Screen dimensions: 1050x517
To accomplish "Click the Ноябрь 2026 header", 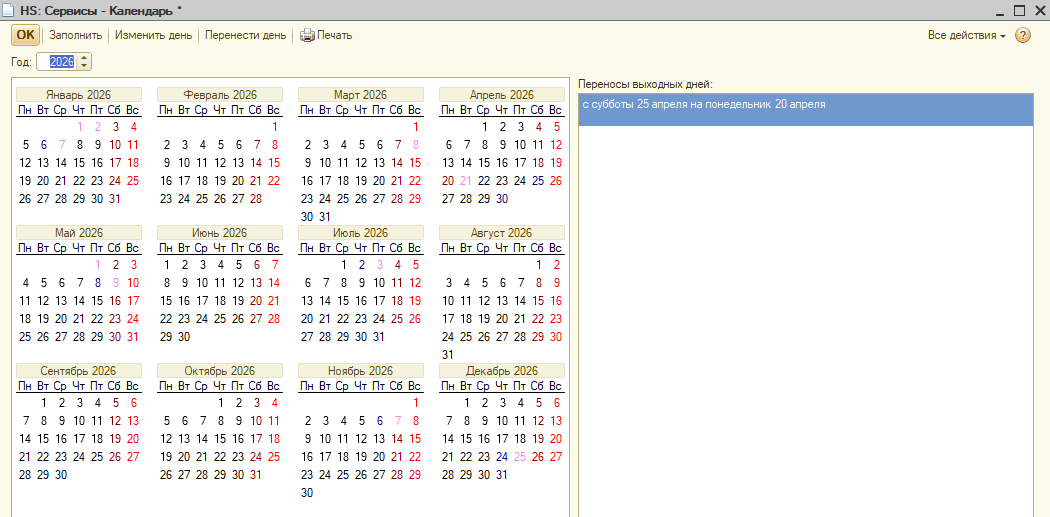I will (361, 370).
